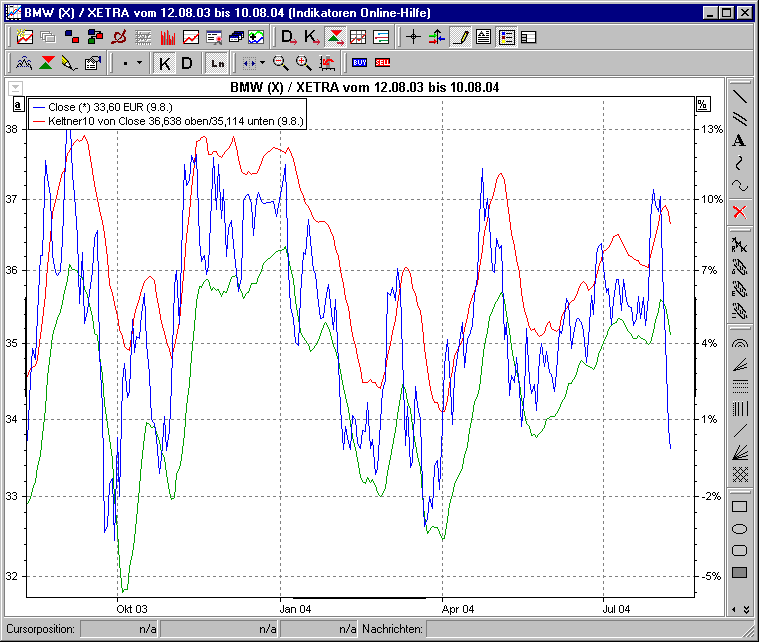Select the rectangle shape tool
This screenshot has height=642, width=759.
[739, 506]
